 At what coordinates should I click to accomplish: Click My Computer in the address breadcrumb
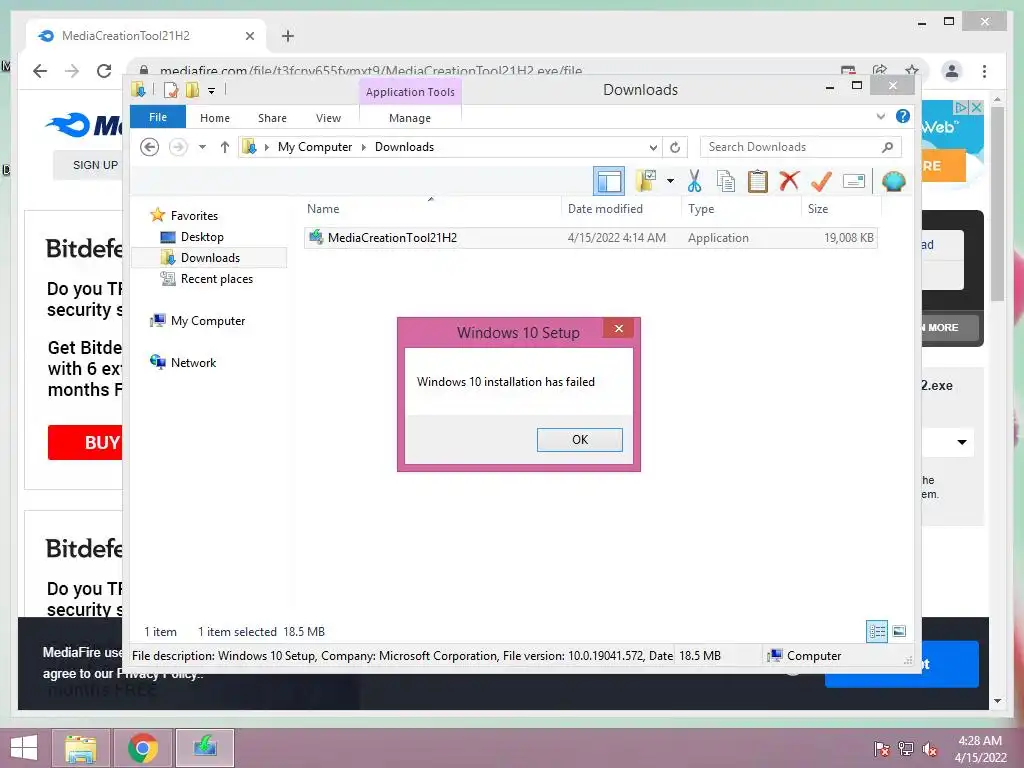pyautogui.click(x=315, y=147)
